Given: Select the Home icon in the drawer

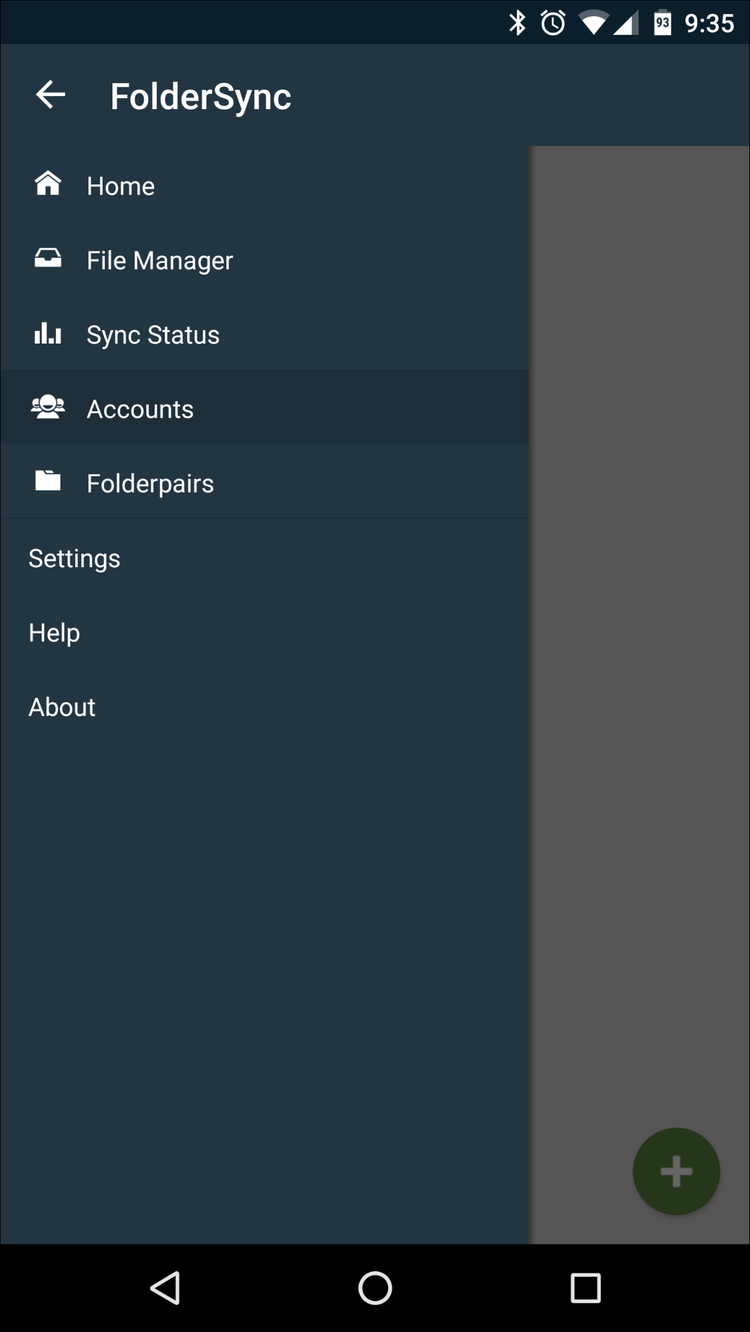Looking at the screenshot, I should (47, 185).
